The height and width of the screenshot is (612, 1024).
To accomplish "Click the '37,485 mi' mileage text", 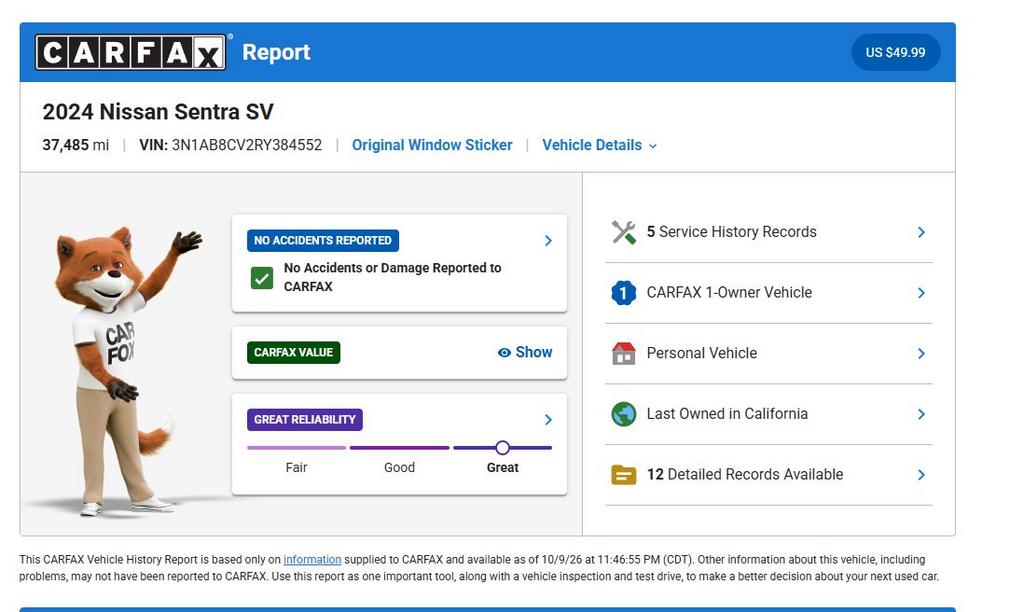I will (76, 145).
